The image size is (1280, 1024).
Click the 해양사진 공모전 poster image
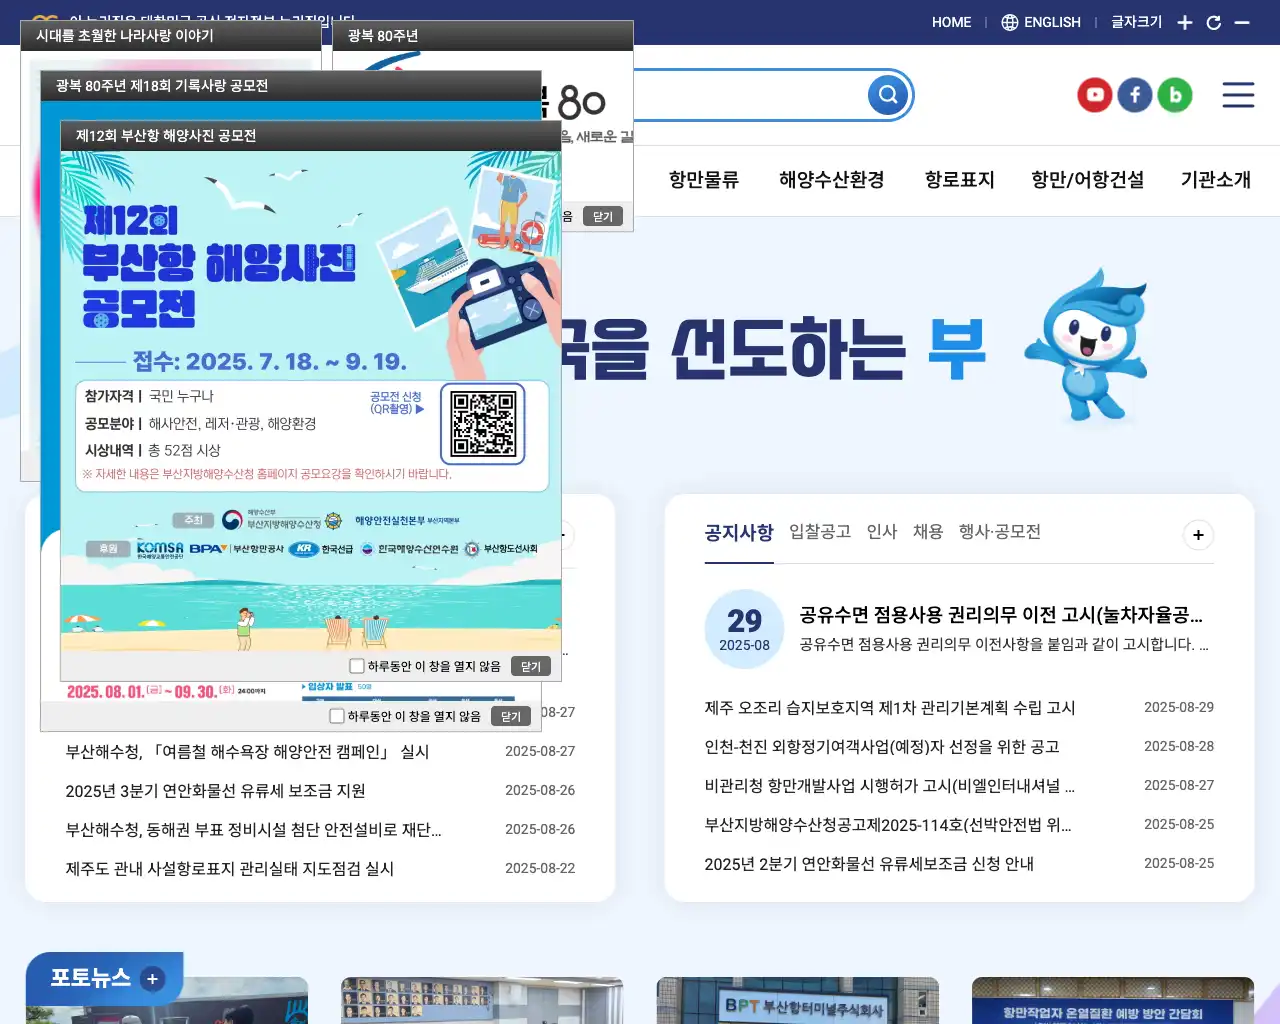click(x=310, y=400)
